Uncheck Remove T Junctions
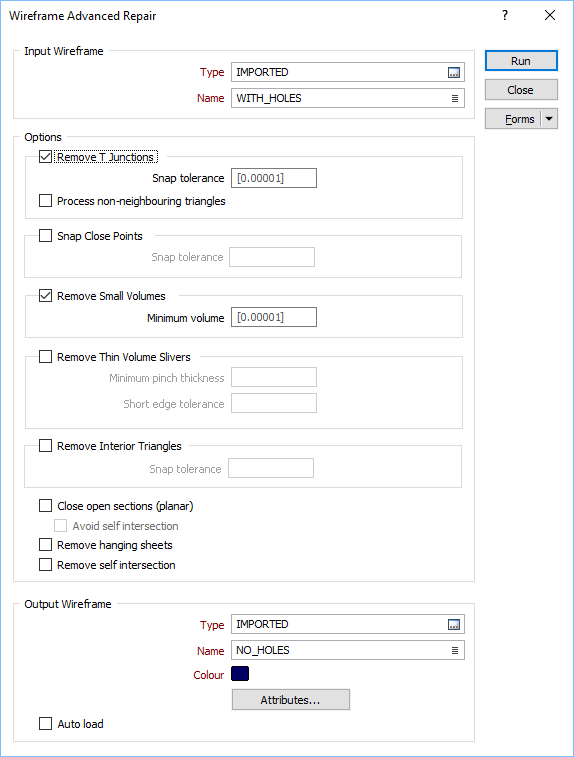 tap(45, 157)
